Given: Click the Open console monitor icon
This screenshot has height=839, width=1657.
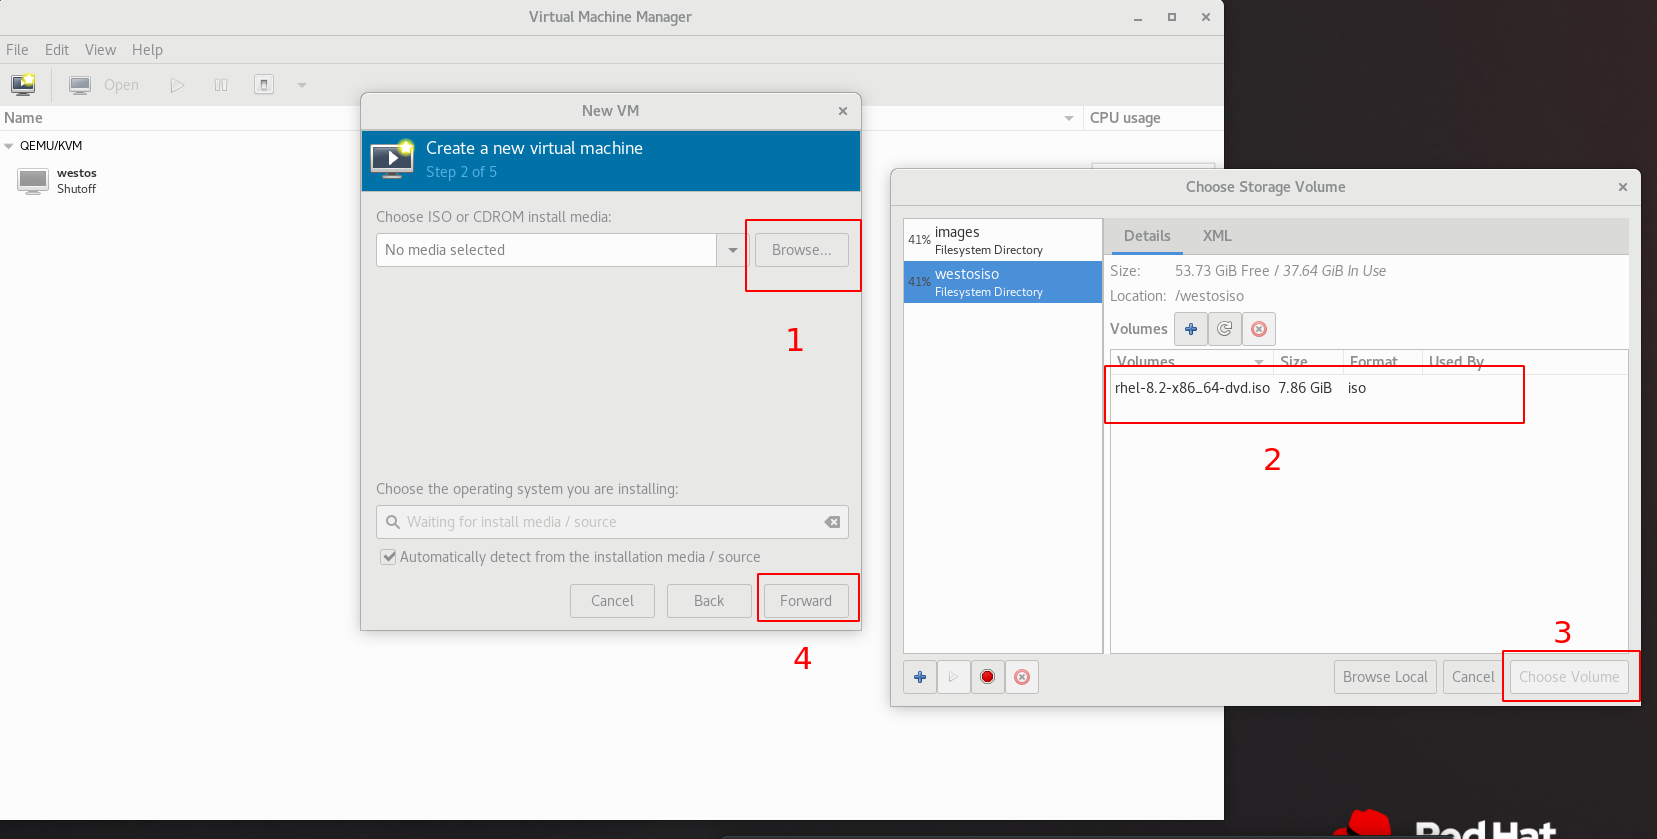Looking at the screenshot, I should 80,85.
